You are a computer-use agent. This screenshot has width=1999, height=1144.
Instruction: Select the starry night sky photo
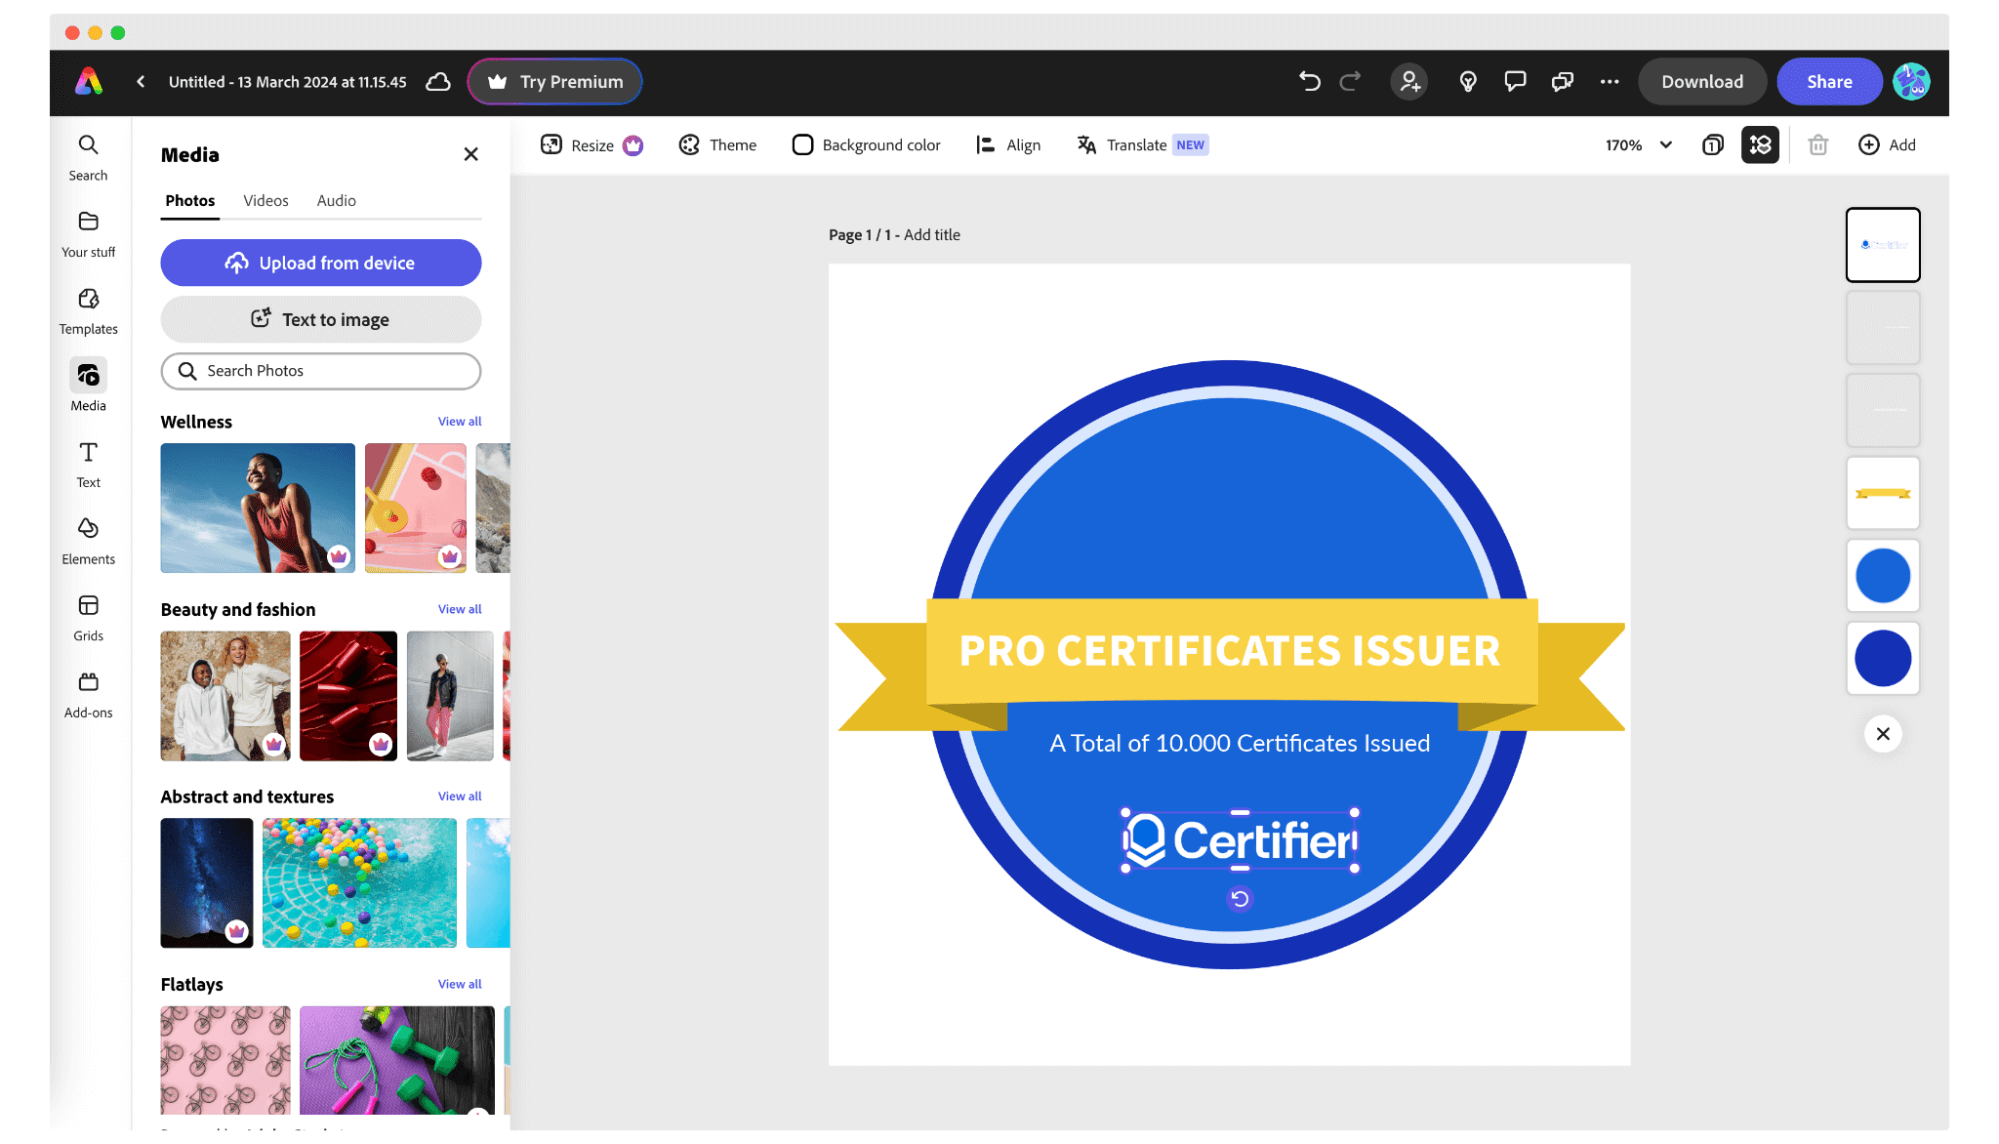(x=207, y=883)
